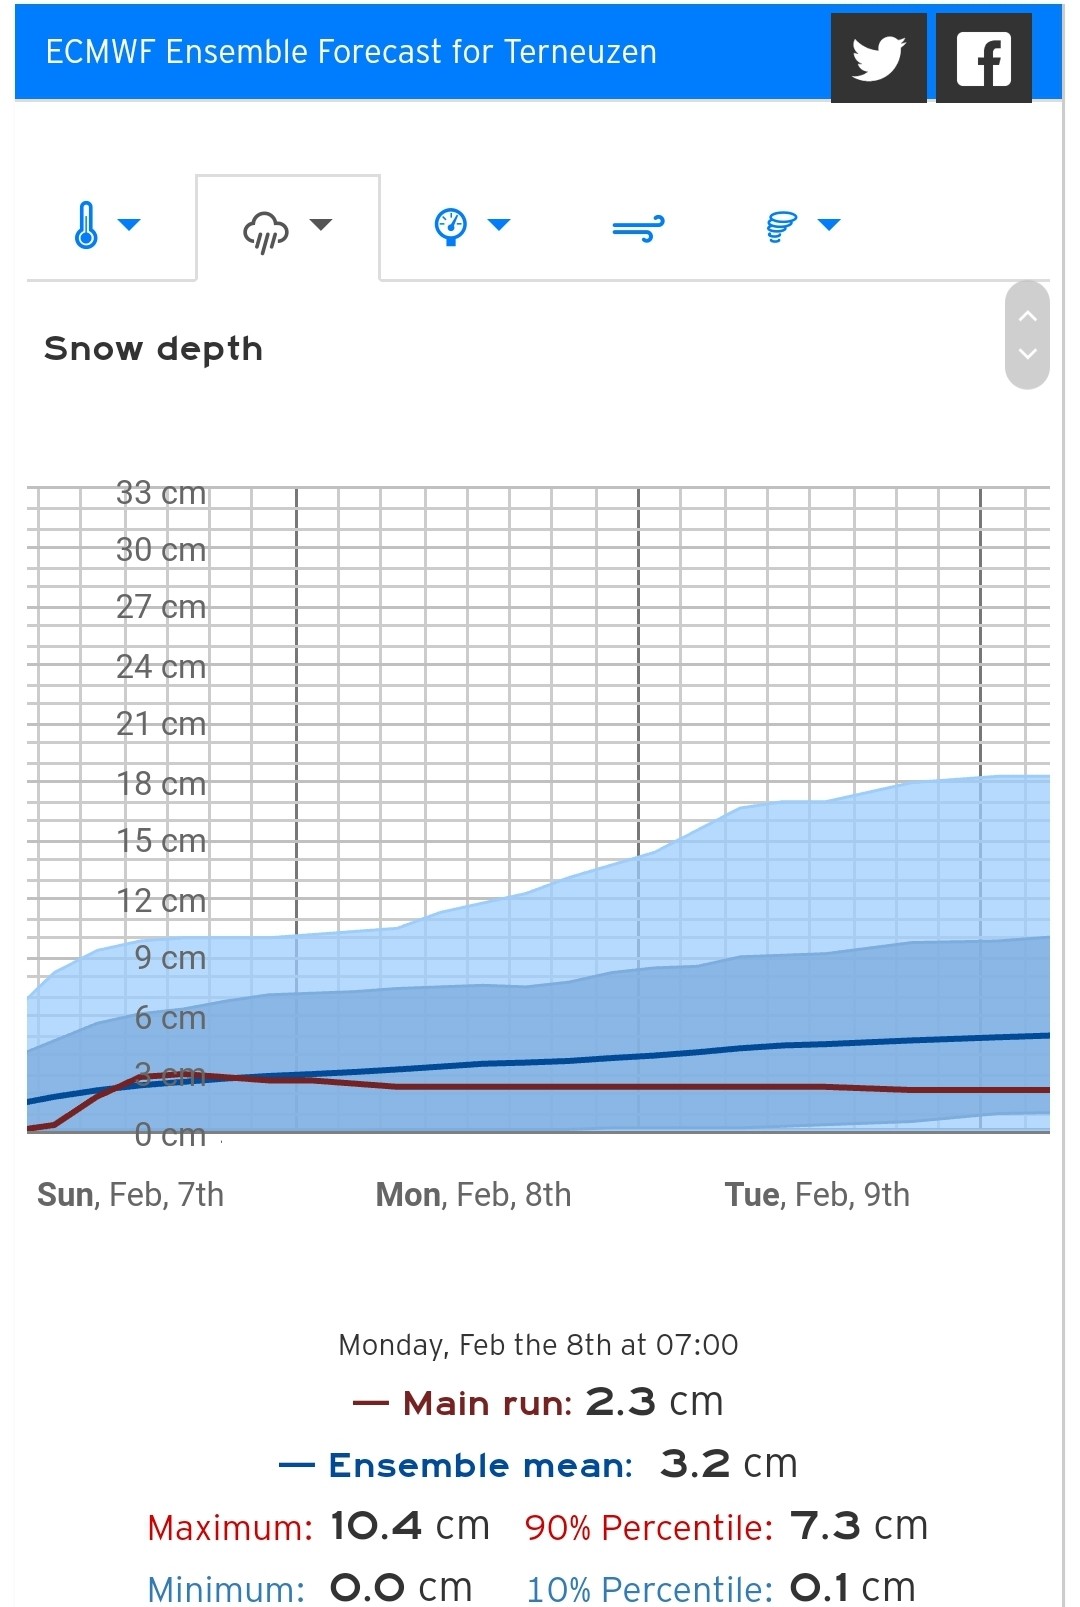Screen dimensions: 1080x1607
Task: Click the down chevron next to Snow depth
Action: click(1027, 353)
